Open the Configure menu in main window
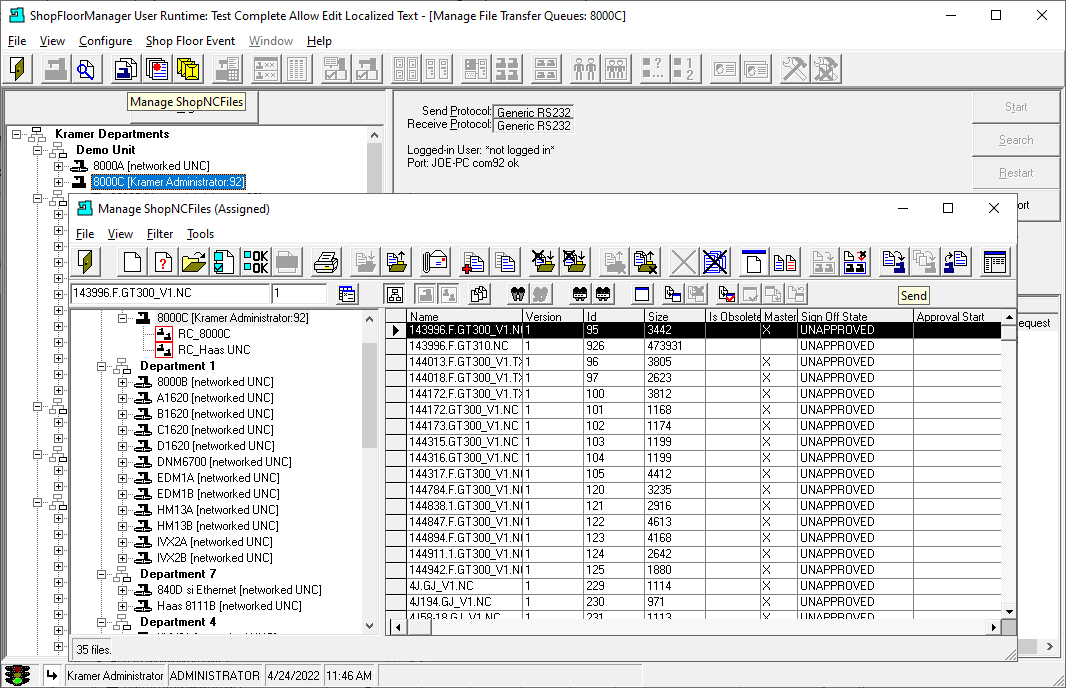This screenshot has width=1066, height=688. point(105,41)
